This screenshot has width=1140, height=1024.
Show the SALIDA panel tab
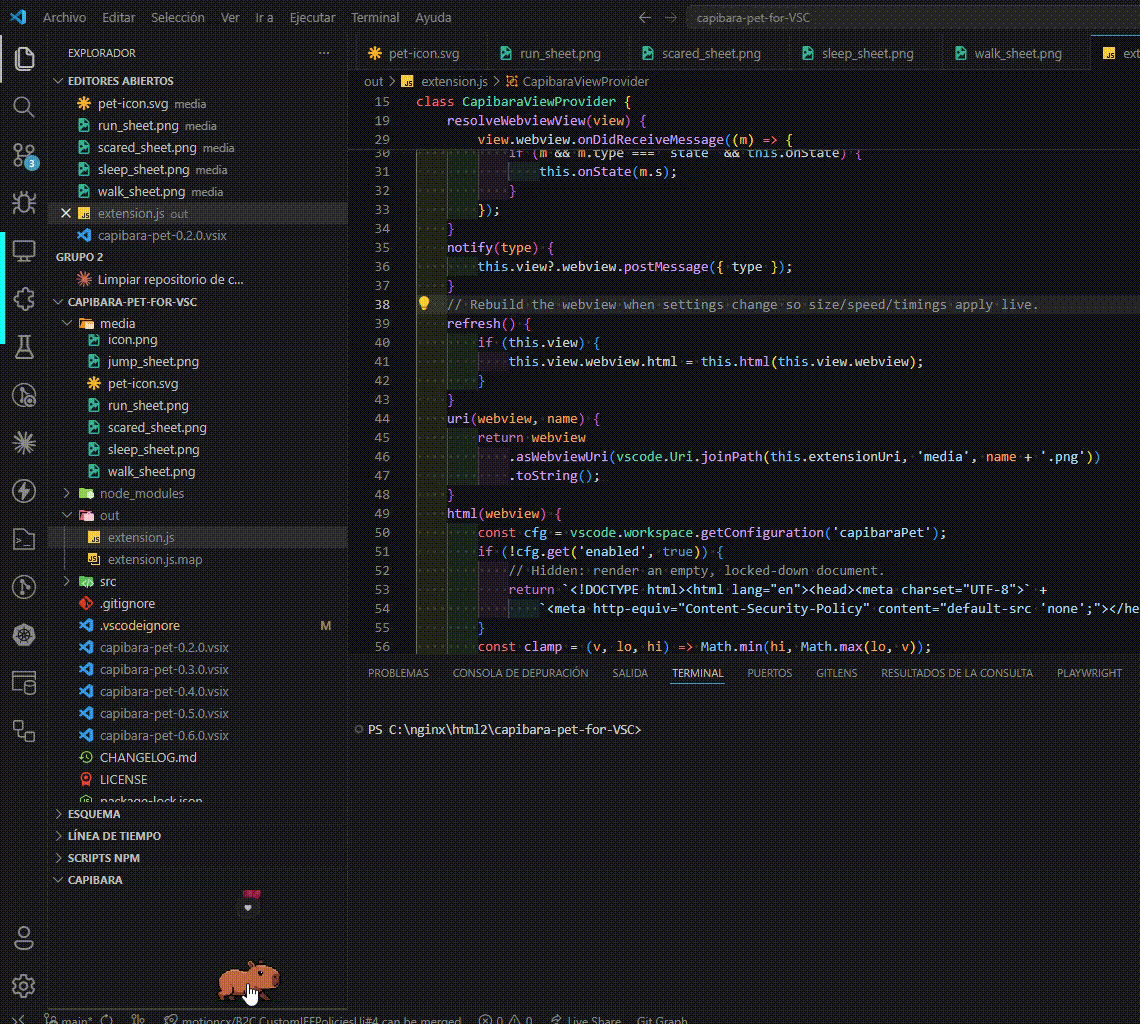pos(630,673)
